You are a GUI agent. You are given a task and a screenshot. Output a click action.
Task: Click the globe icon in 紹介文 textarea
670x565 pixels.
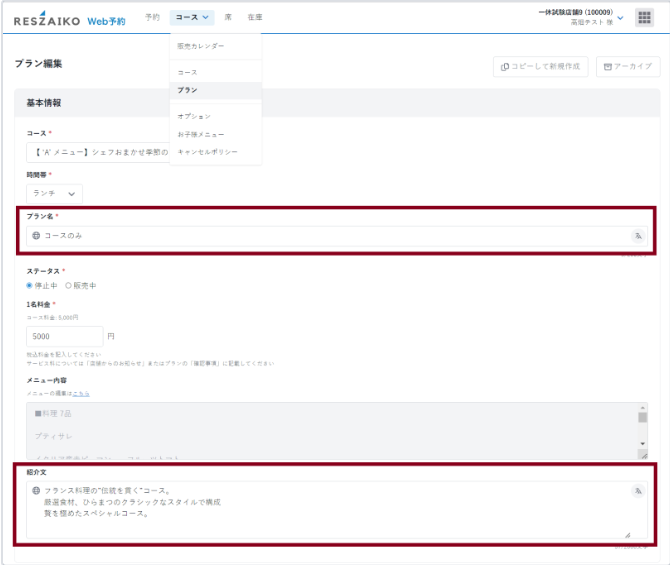tap(36, 491)
